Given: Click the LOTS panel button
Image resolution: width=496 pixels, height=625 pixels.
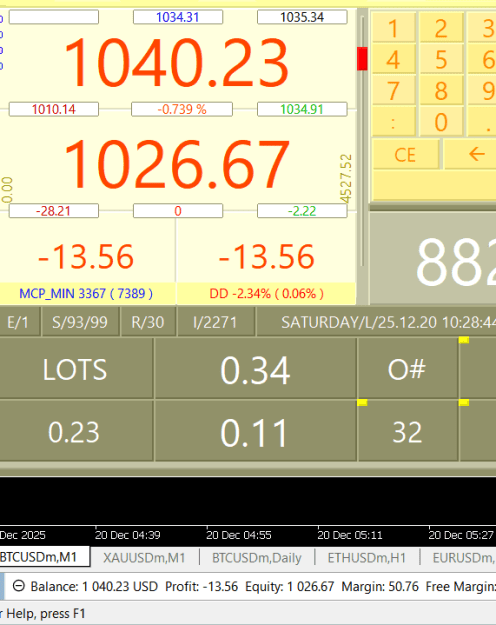Looking at the screenshot, I should 75,369.
